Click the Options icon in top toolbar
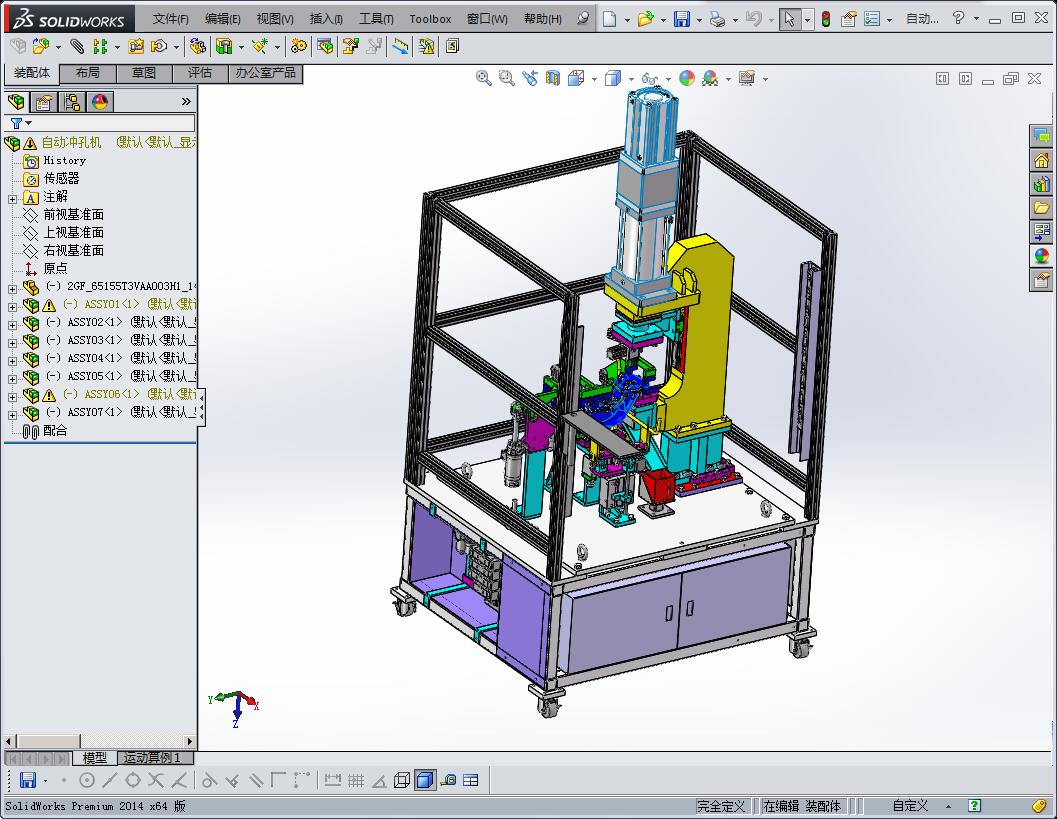 coord(872,19)
